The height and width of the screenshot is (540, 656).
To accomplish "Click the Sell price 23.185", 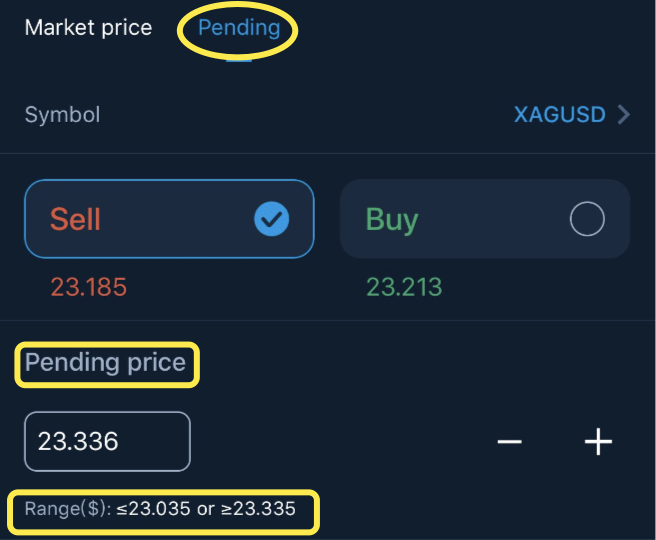I will (x=89, y=287).
